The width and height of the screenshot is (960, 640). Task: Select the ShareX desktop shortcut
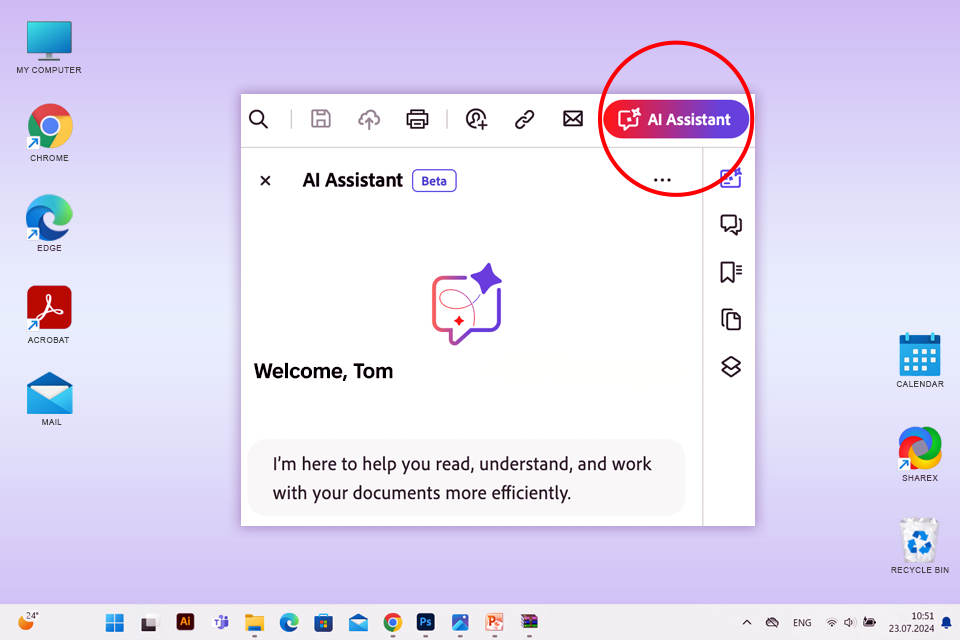(x=920, y=454)
